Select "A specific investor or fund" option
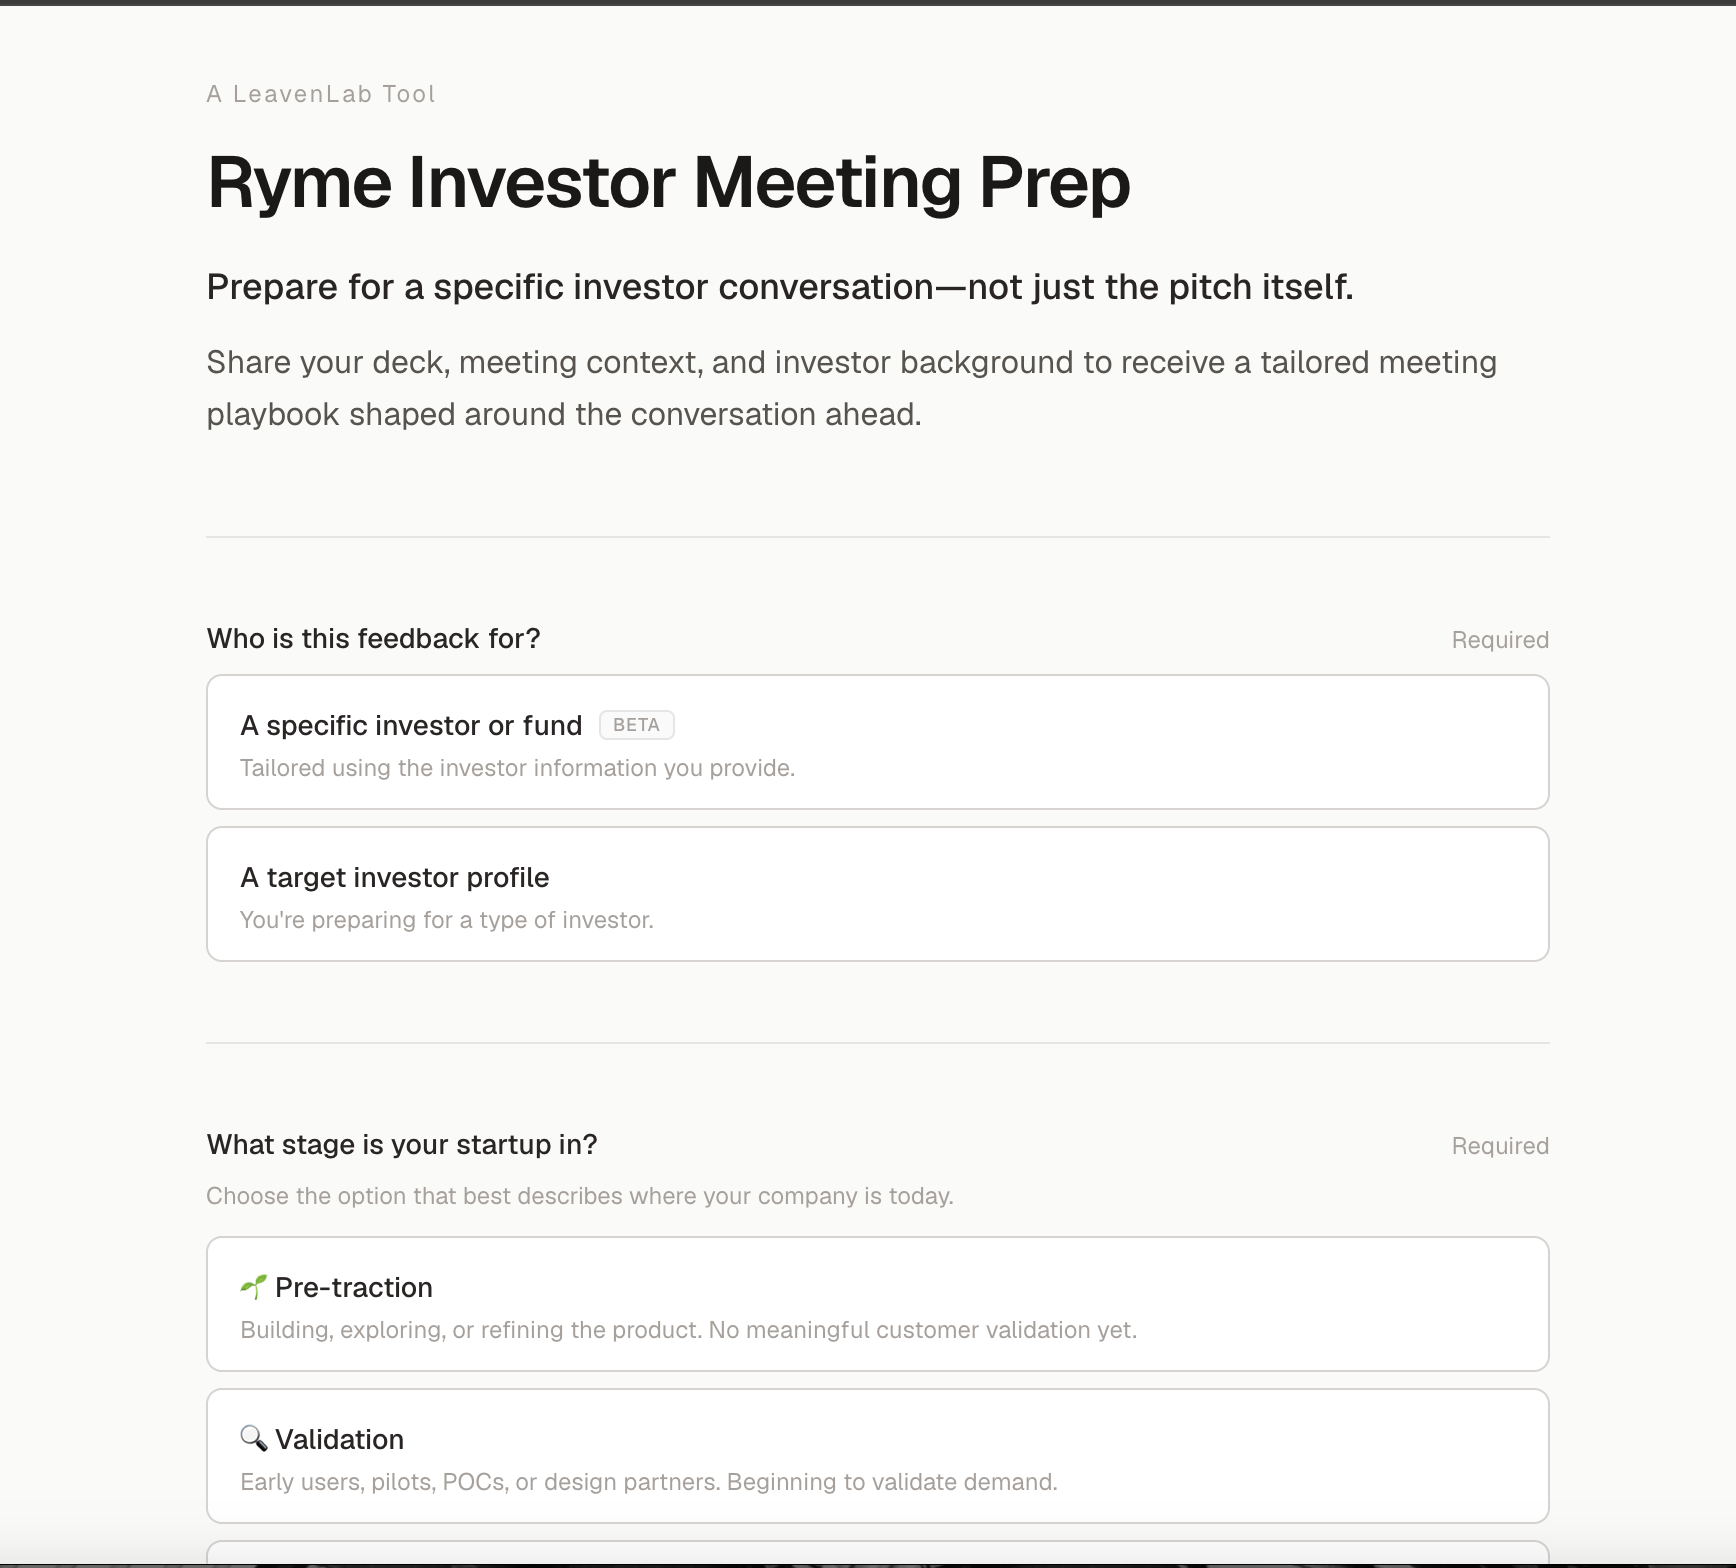The width and height of the screenshot is (1736, 1568). (x=878, y=742)
